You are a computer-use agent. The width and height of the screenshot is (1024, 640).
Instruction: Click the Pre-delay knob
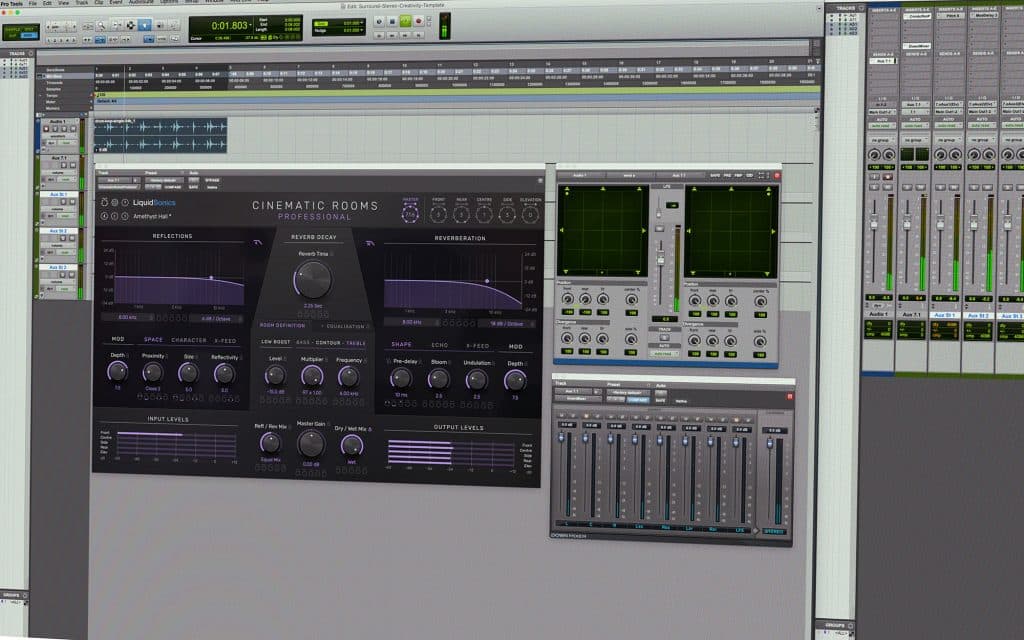[400, 377]
